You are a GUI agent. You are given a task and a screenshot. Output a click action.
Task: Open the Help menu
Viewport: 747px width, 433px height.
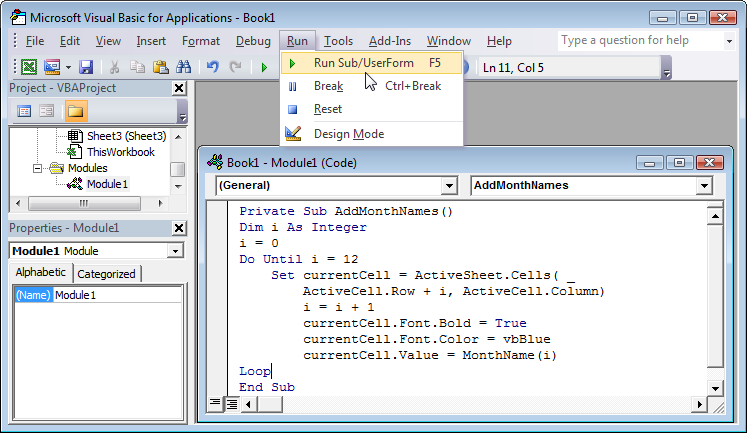pyautogui.click(x=499, y=41)
